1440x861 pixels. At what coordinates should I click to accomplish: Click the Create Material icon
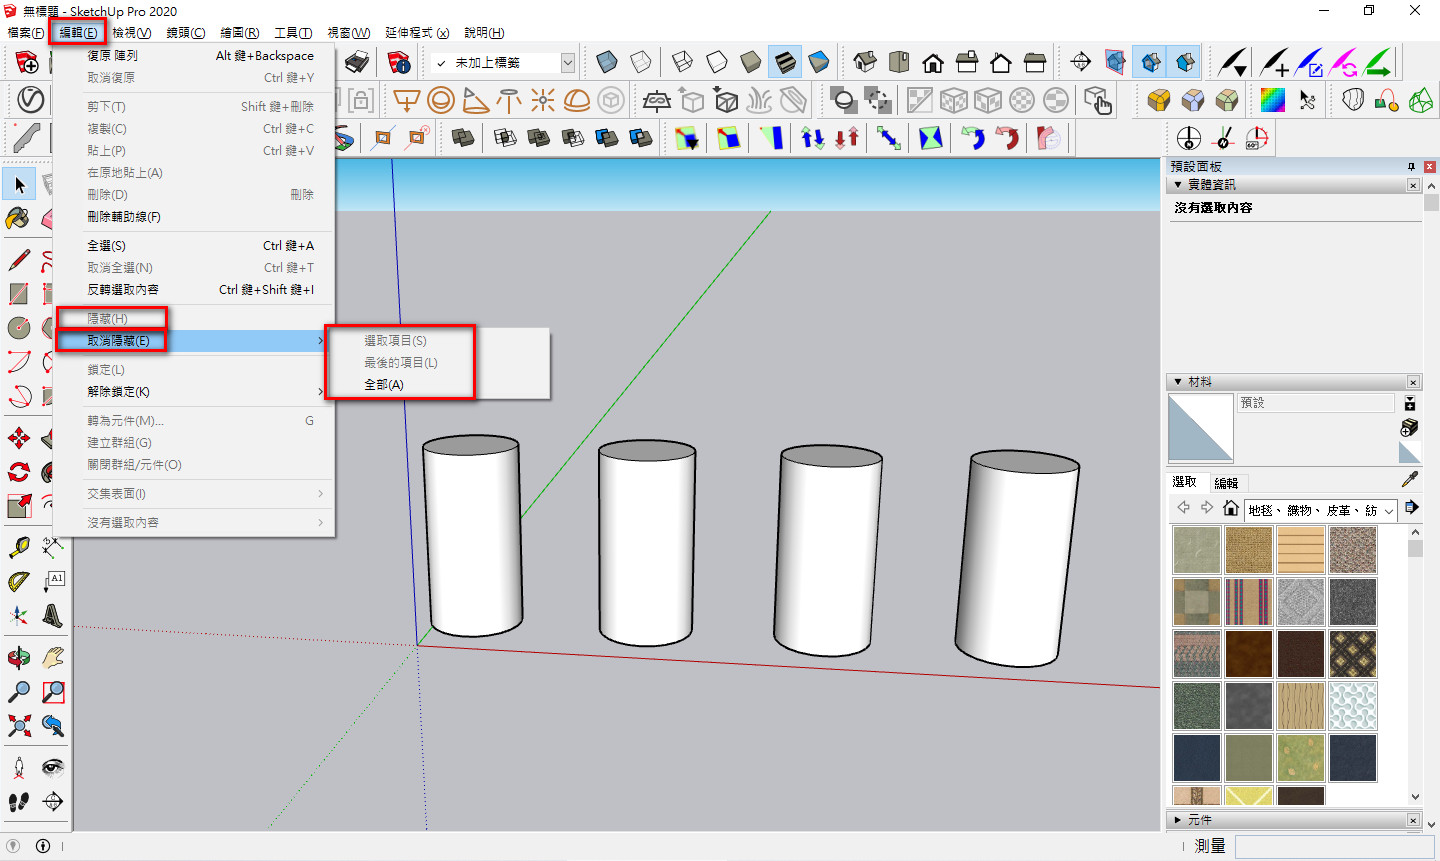[x=1409, y=427]
